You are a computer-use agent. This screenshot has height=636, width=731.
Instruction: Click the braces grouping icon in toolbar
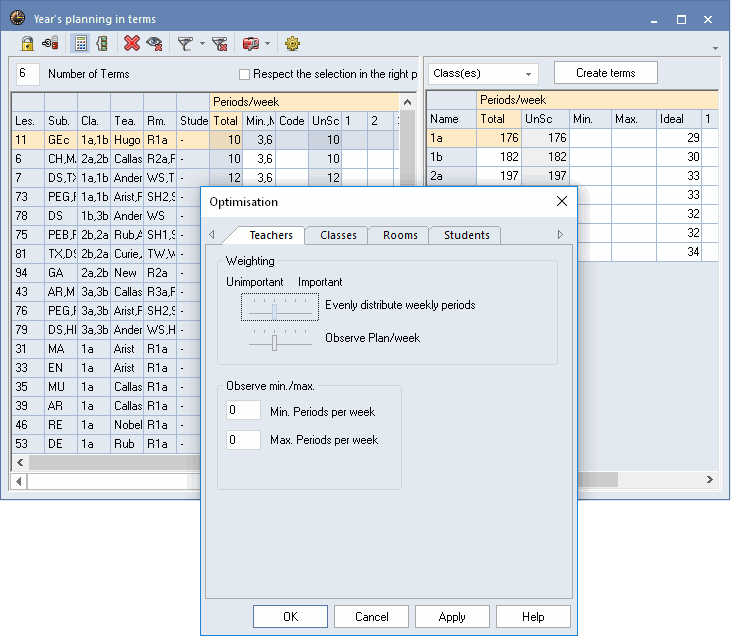tap(102, 43)
